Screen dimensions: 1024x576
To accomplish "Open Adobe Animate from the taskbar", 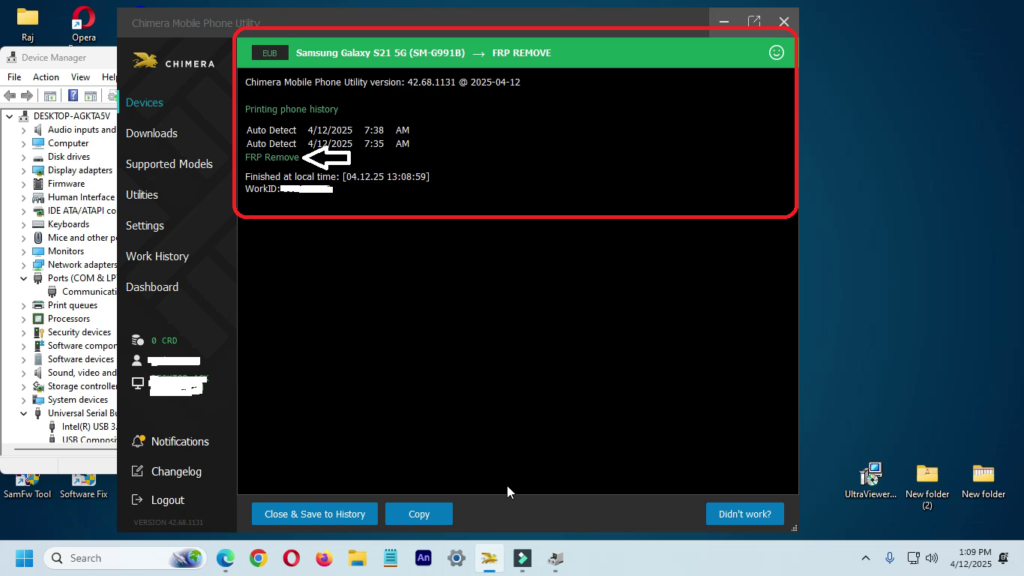I will pyautogui.click(x=423, y=558).
